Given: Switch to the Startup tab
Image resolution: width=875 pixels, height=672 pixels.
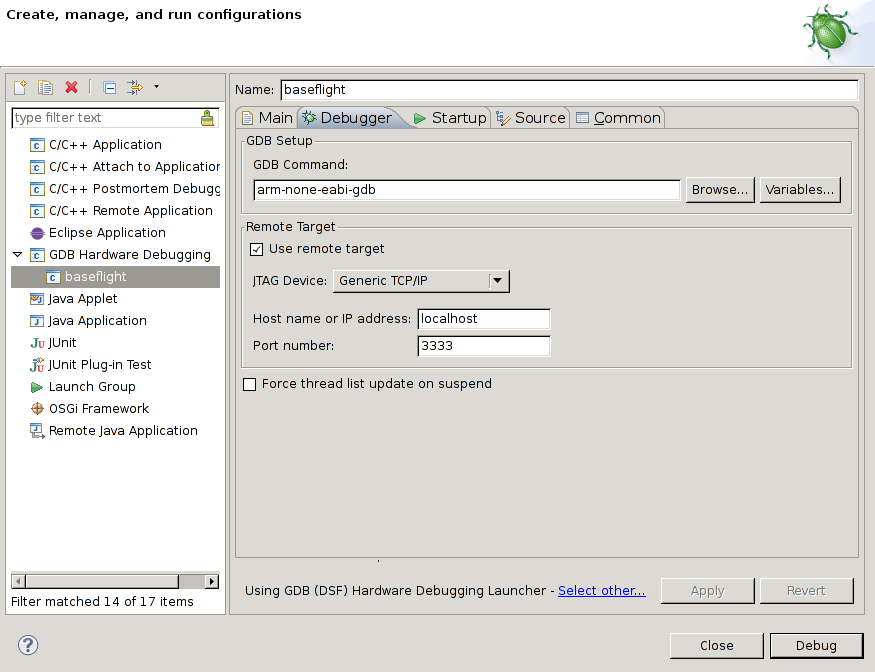Looking at the screenshot, I should [450, 118].
